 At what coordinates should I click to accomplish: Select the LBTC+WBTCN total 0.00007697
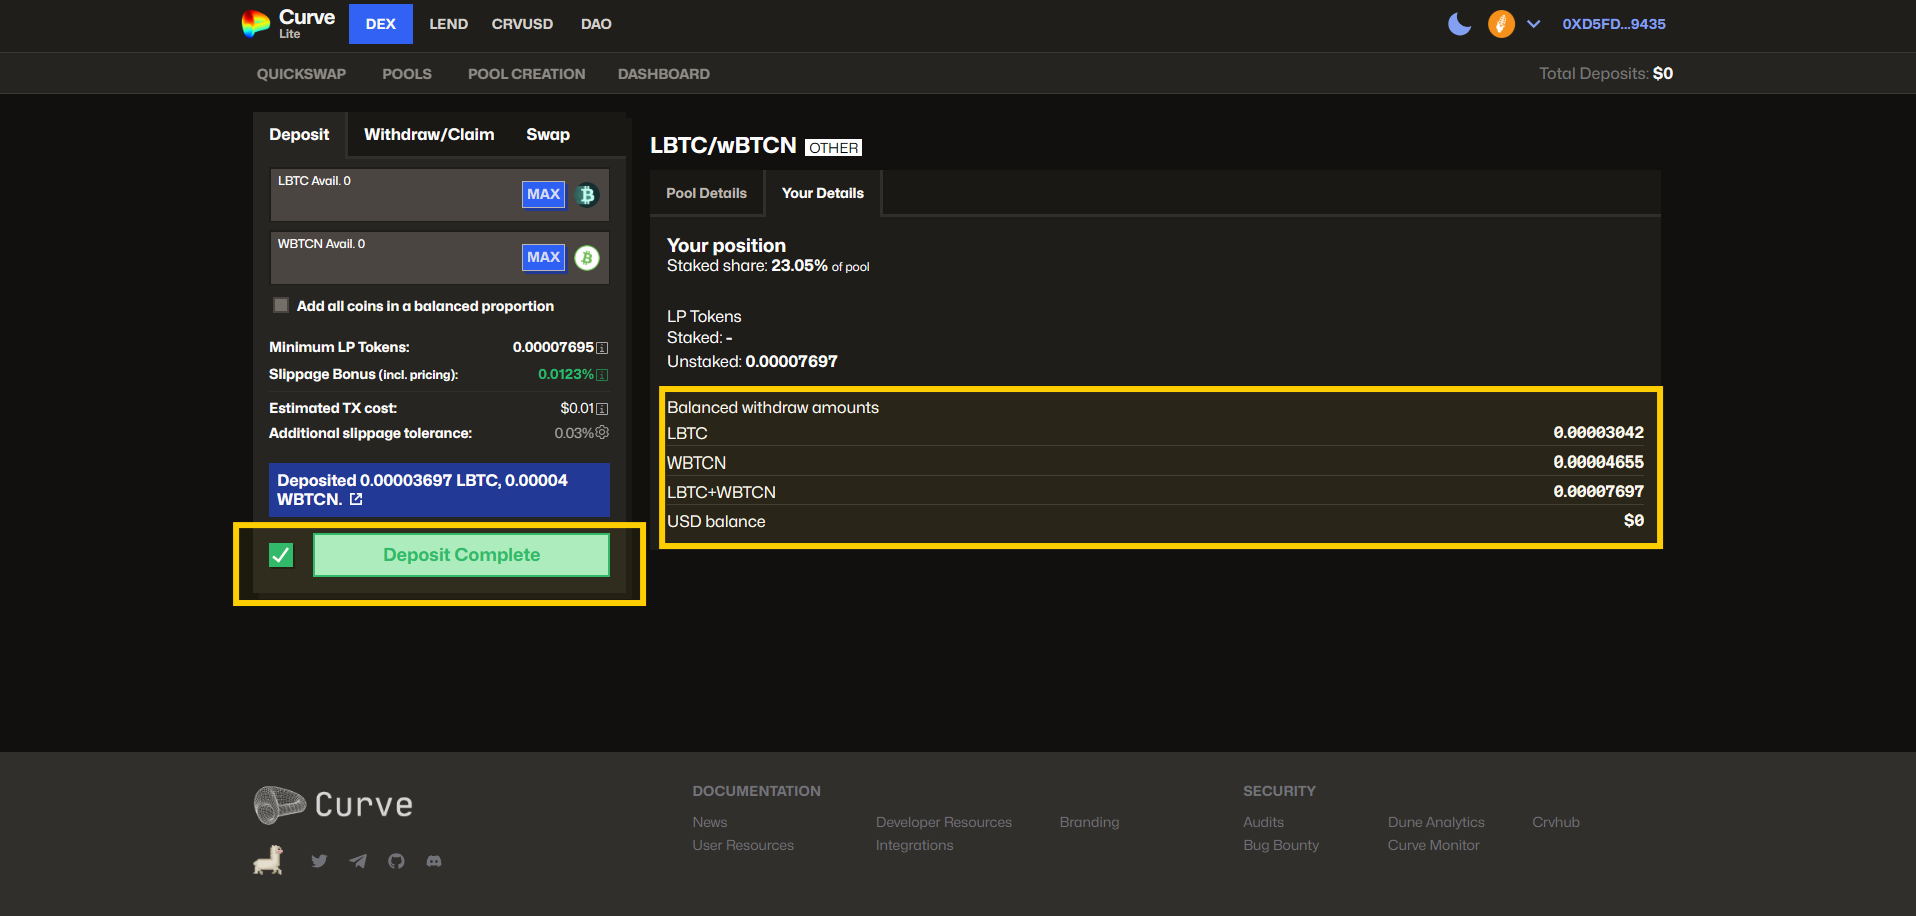[1598, 492]
